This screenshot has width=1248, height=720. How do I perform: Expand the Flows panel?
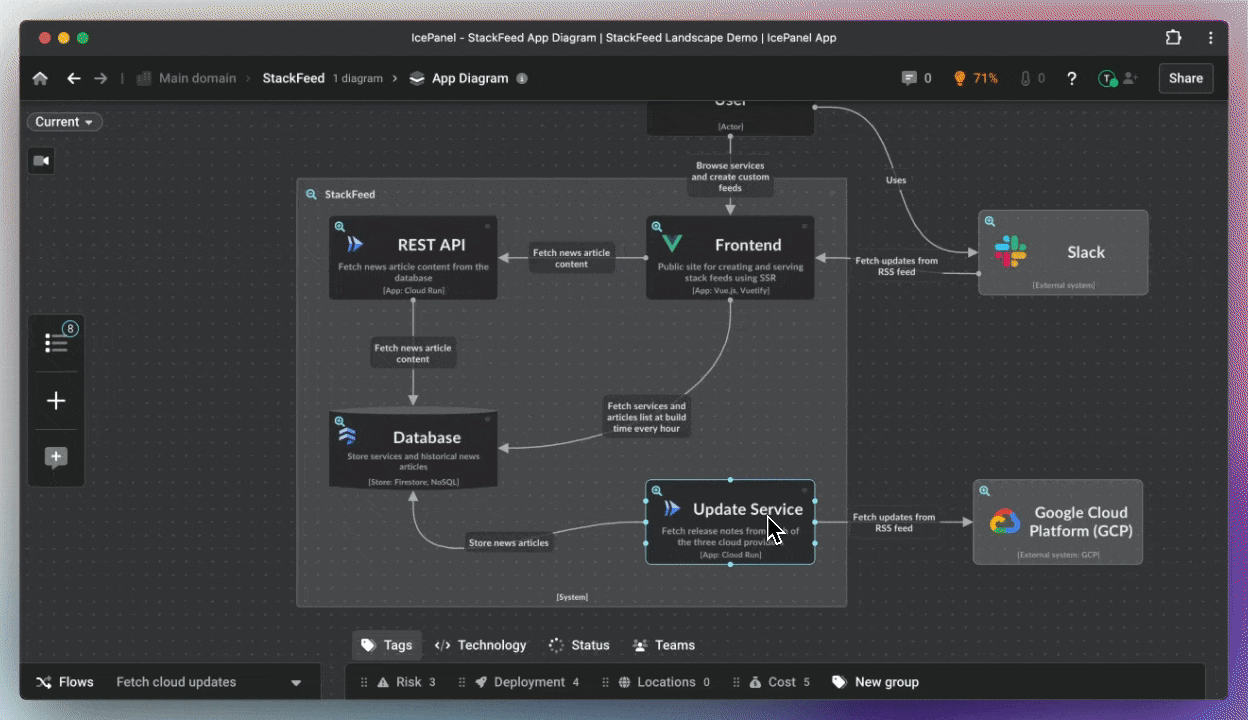click(x=65, y=682)
